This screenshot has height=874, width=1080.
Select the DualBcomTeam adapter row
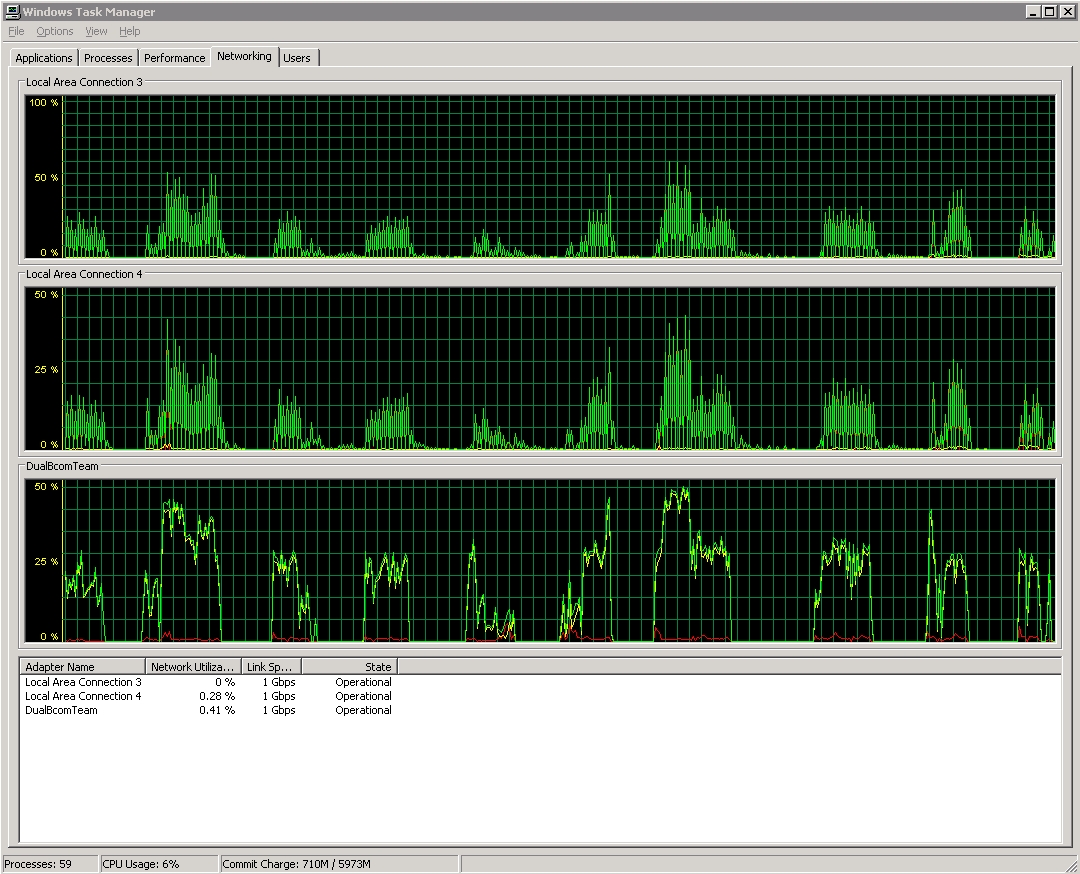click(x=60, y=710)
